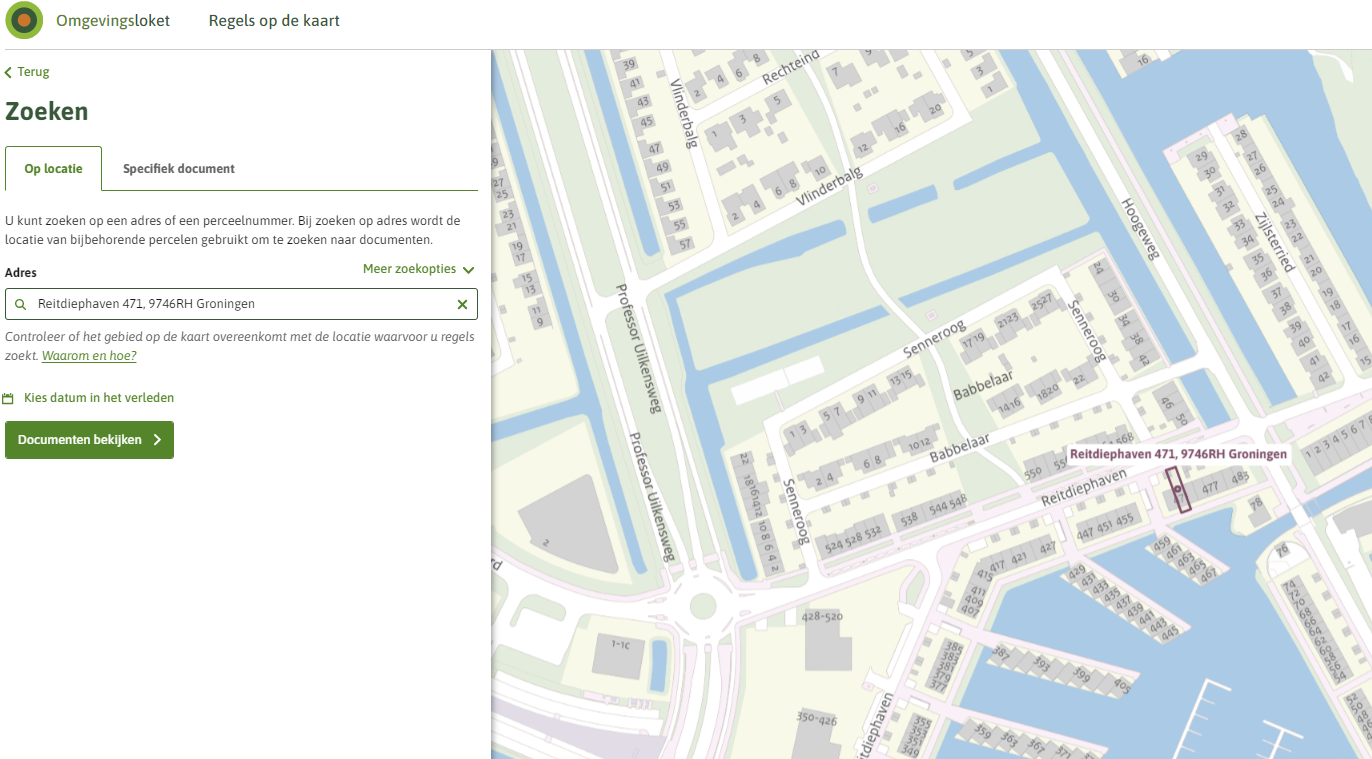Click the calendar icon for past date
The width and height of the screenshot is (1372, 759).
(9, 398)
